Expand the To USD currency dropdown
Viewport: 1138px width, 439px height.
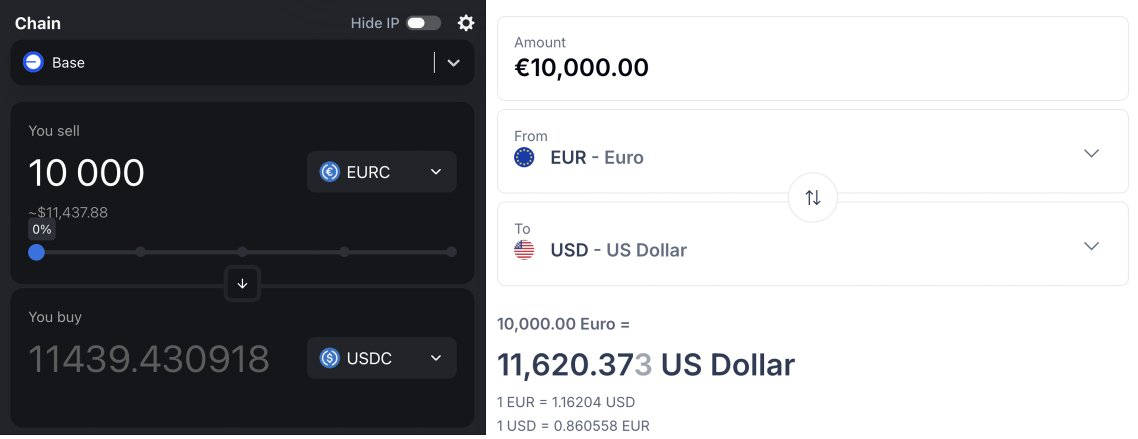[1091, 246]
